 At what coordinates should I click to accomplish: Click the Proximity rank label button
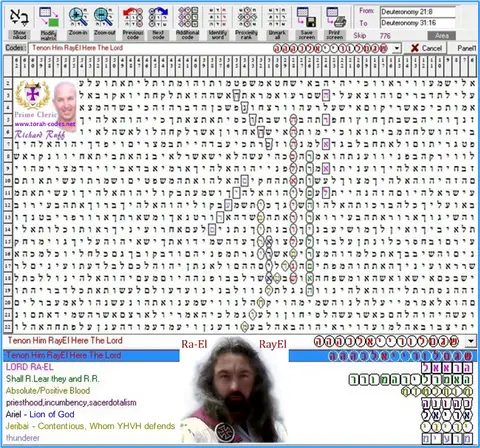click(x=246, y=35)
